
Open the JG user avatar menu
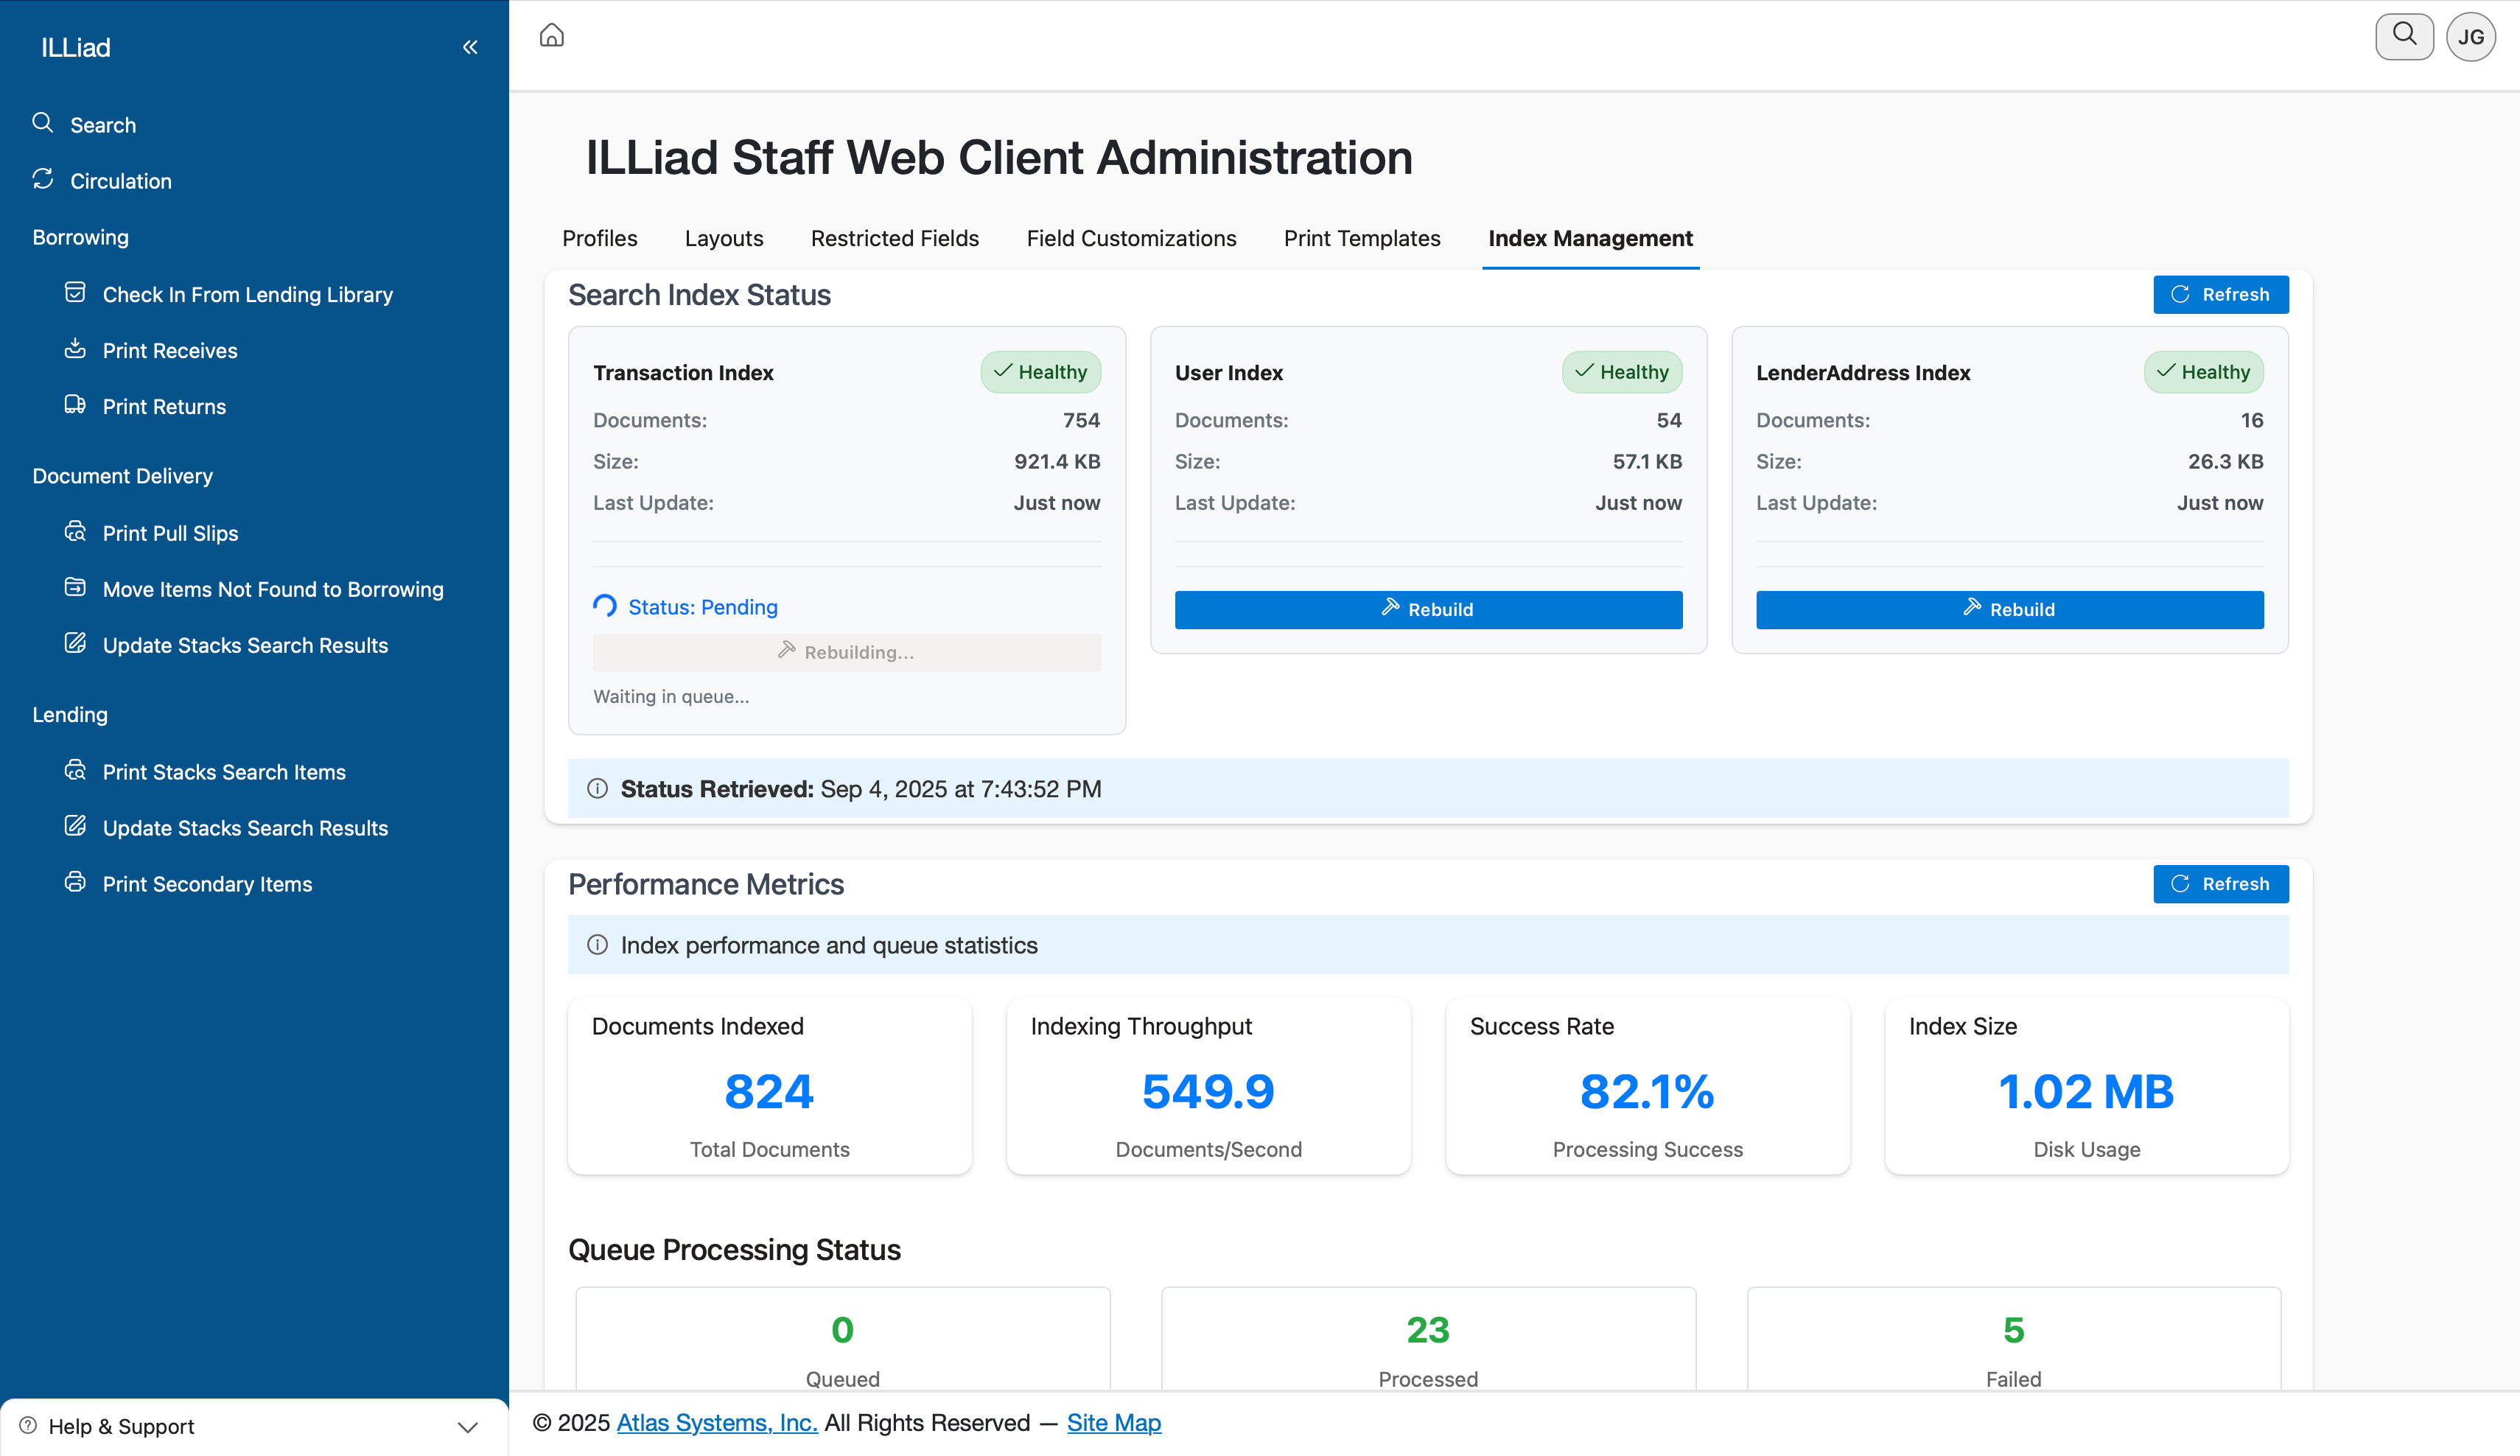click(2470, 37)
